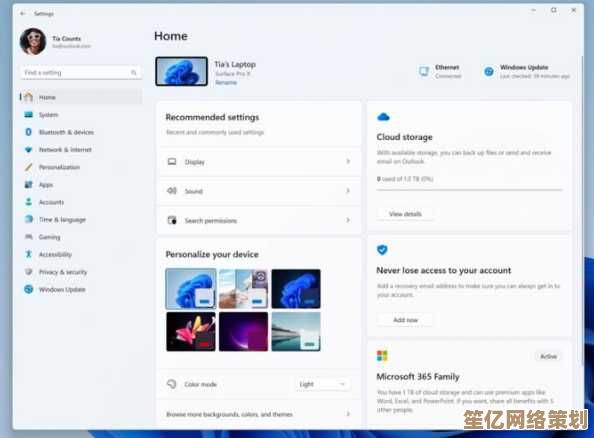This screenshot has height=438, width=594.
Task: Click the Active badge on Microsoft 365
Action: (x=548, y=356)
